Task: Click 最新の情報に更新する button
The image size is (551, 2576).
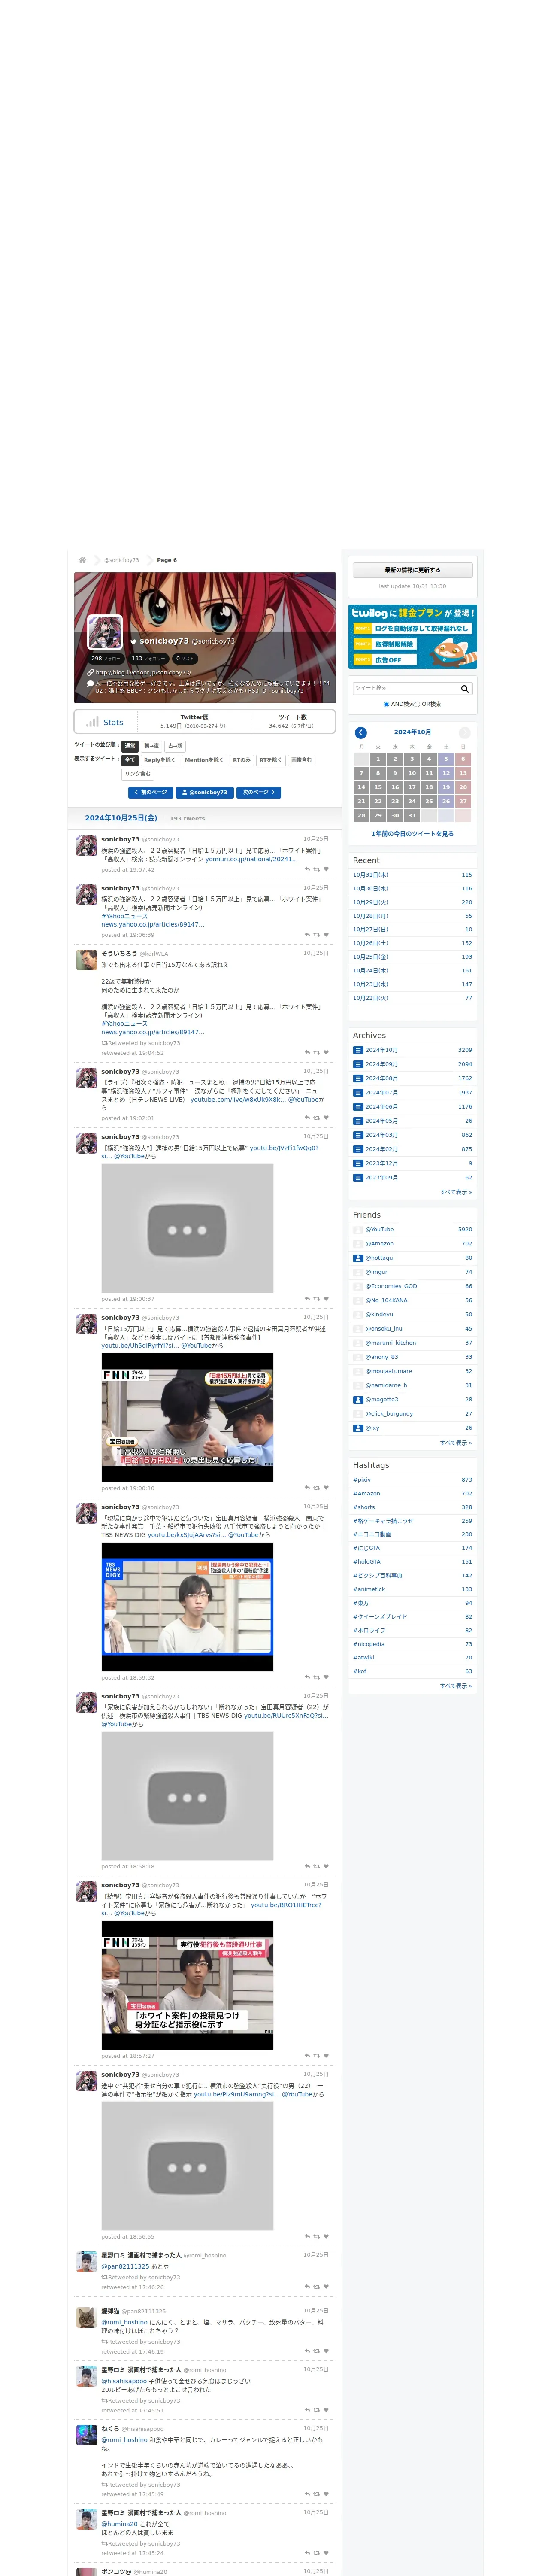Action: click(x=412, y=570)
